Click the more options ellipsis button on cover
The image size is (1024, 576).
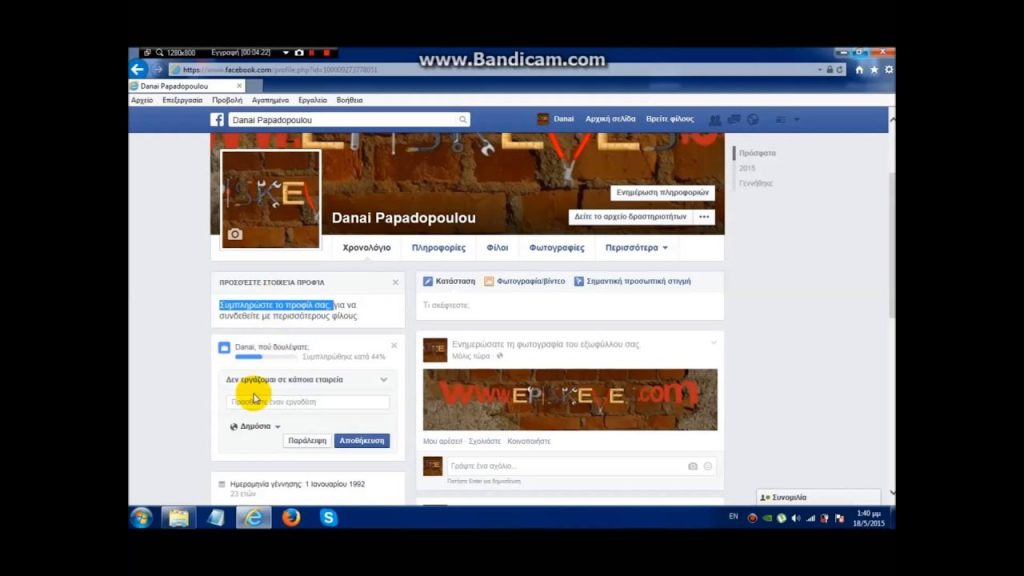click(x=704, y=217)
